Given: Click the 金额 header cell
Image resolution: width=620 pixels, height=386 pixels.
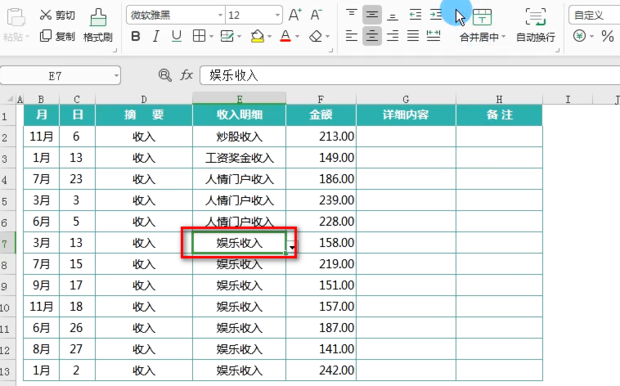Looking at the screenshot, I should point(321,115).
